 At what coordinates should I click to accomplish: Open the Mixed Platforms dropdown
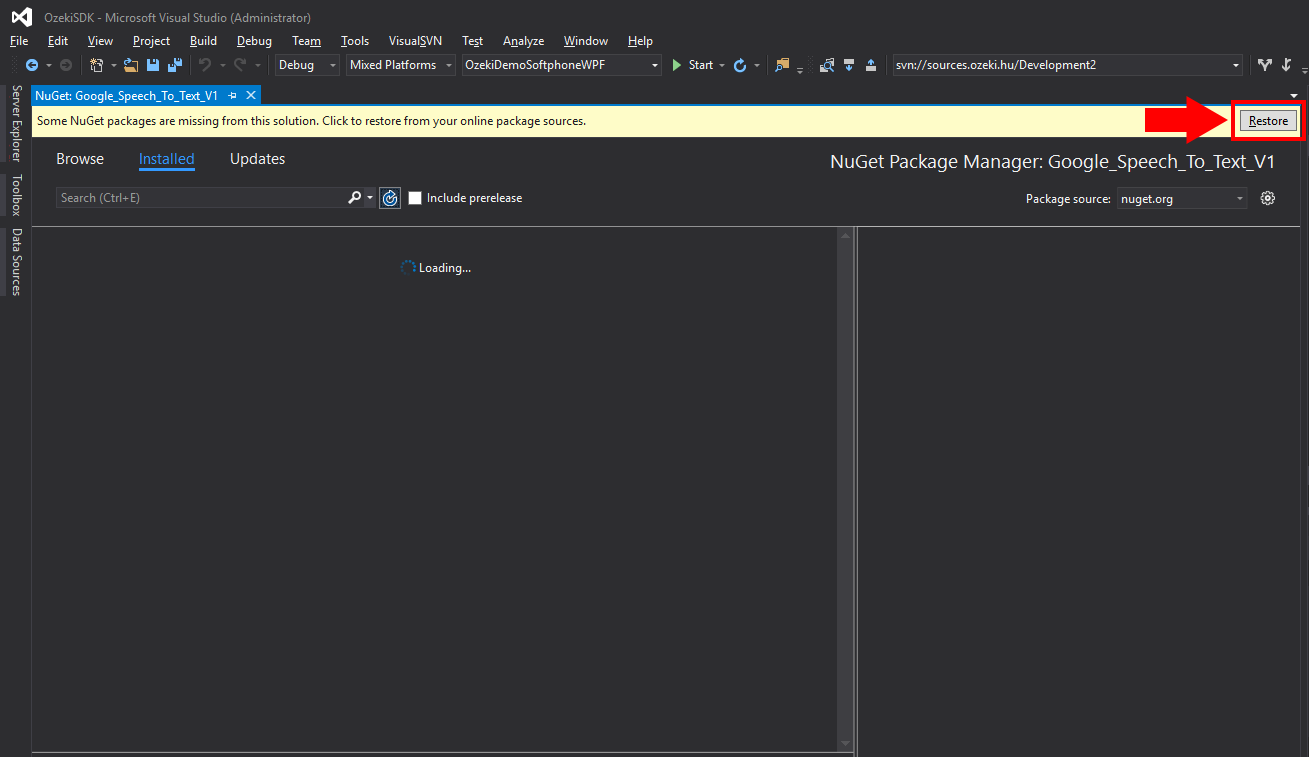click(401, 65)
